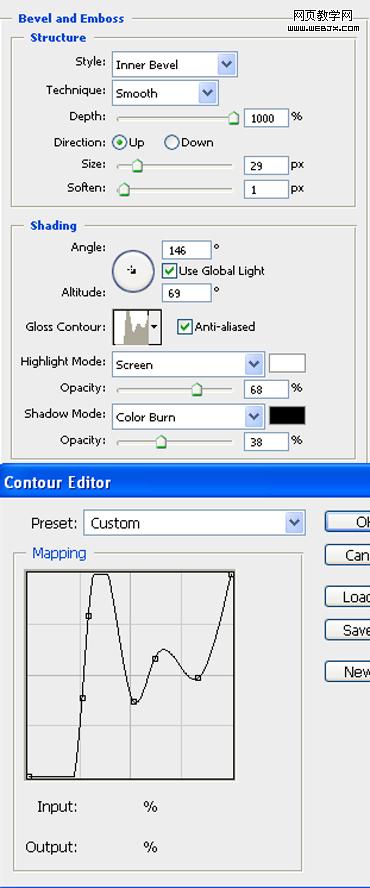This screenshot has width=370, height=888.
Task: Click the Save button in Contour Editor
Action: point(347,630)
